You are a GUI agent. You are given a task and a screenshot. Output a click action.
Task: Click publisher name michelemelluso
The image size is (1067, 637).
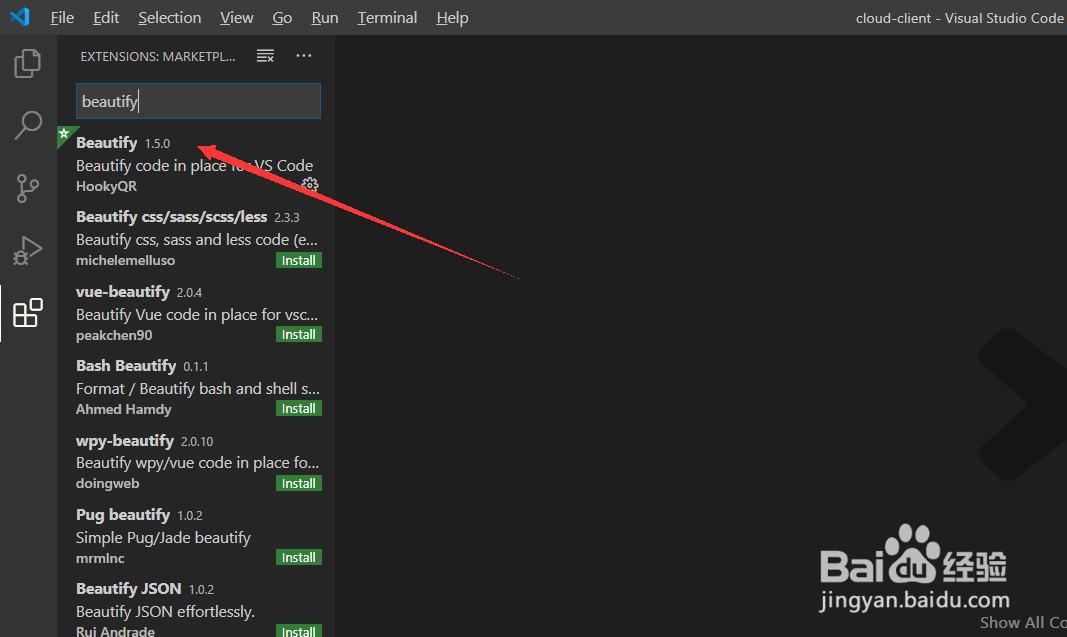pos(125,261)
